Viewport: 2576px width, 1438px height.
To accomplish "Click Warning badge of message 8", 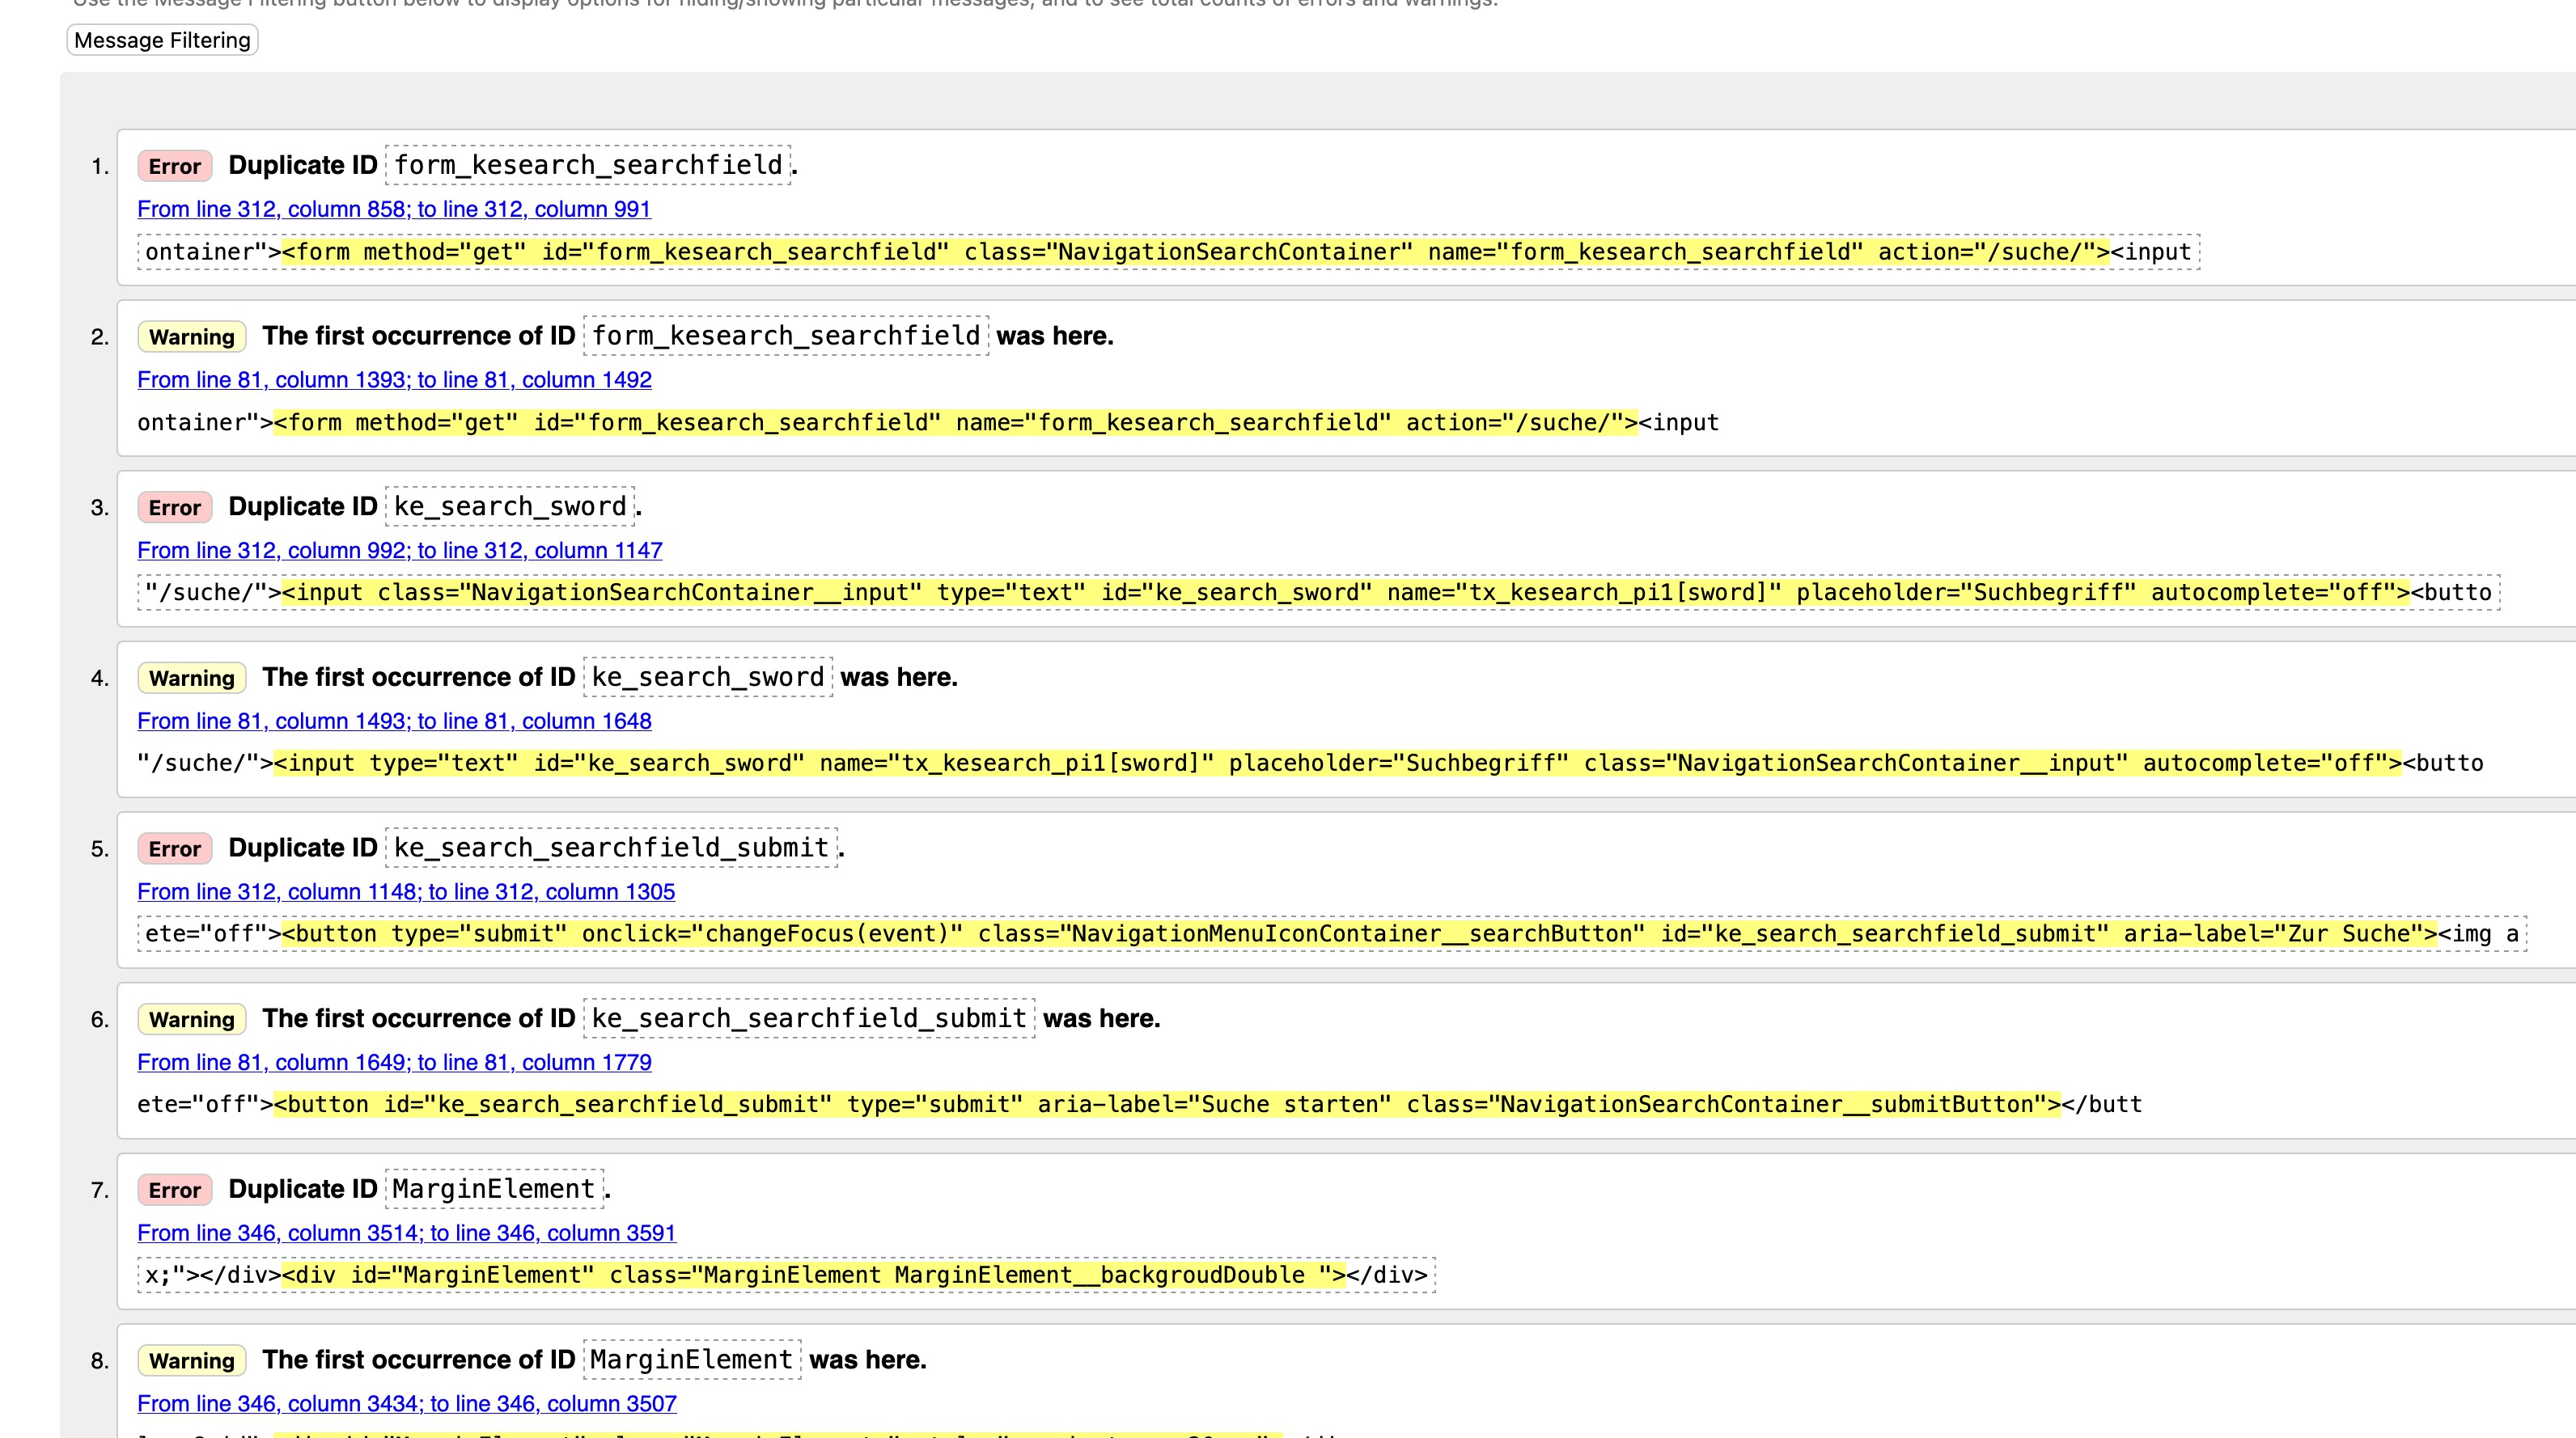I will click(191, 1361).
